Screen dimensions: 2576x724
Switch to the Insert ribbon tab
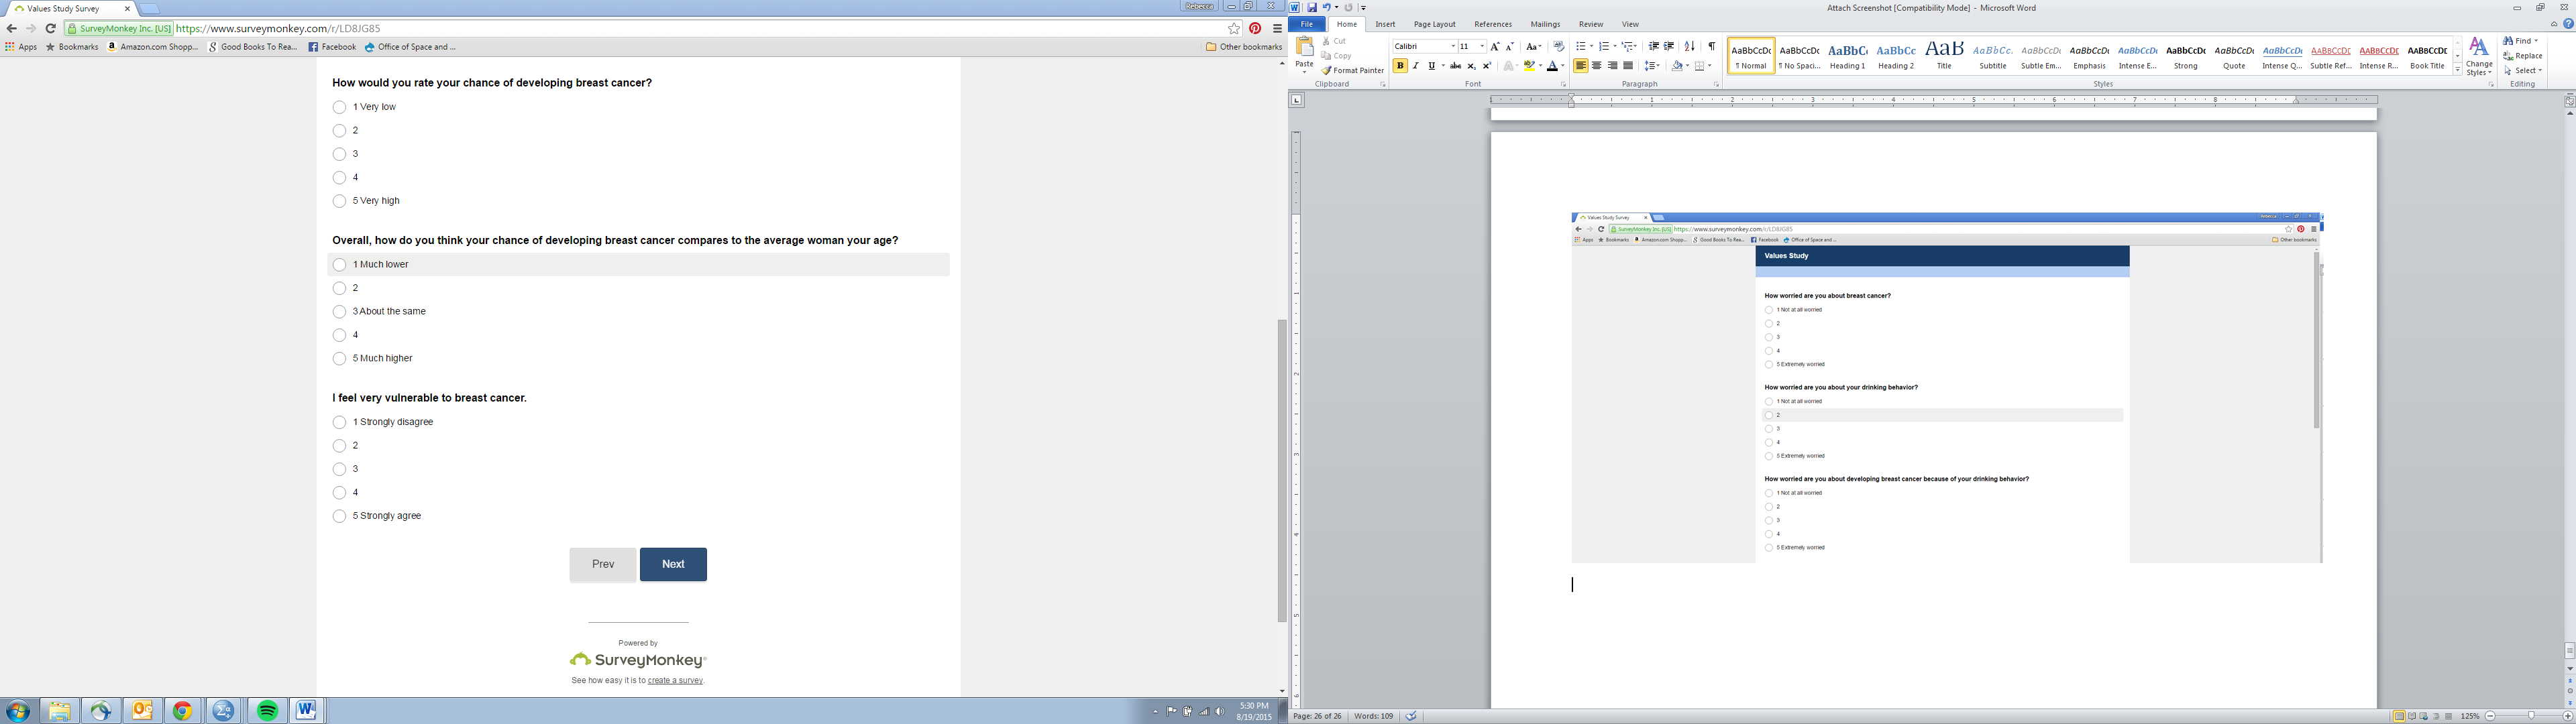[x=1385, y=24]
